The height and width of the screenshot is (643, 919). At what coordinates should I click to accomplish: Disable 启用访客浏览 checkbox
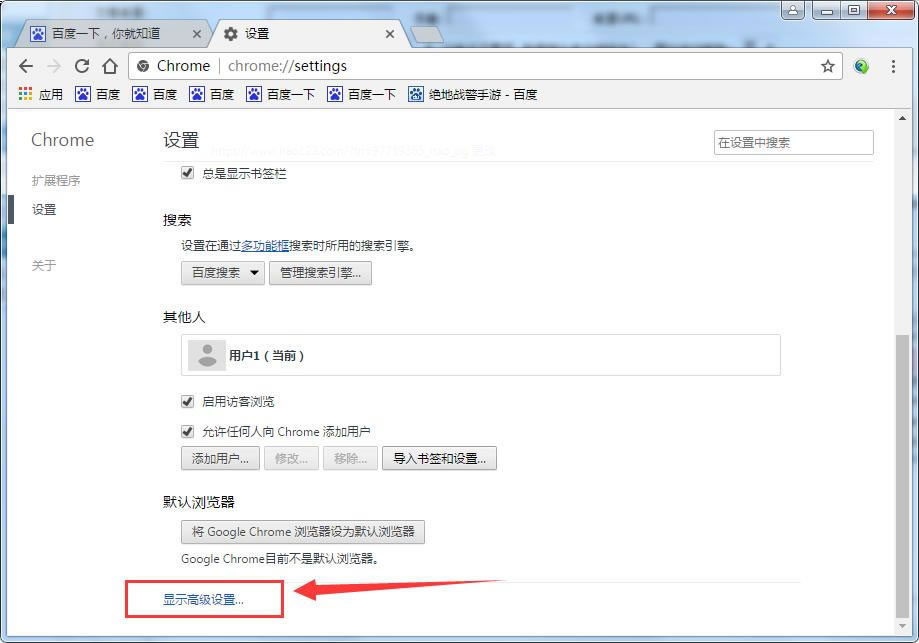point(187,401)
